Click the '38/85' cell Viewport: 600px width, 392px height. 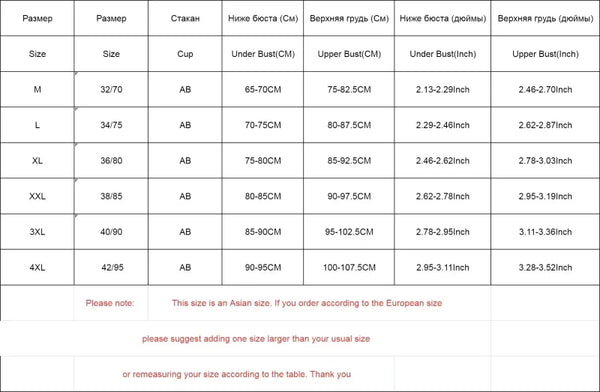point(111,196)
